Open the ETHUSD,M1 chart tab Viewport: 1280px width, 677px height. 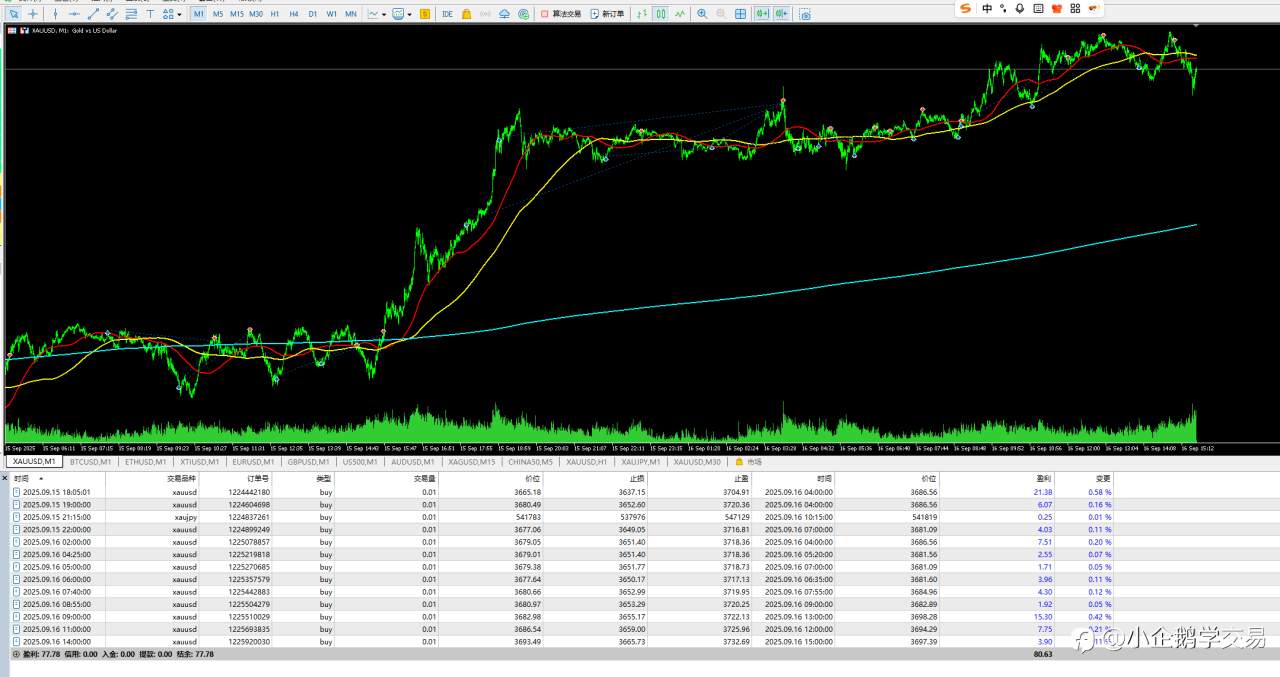pos(145,462)
